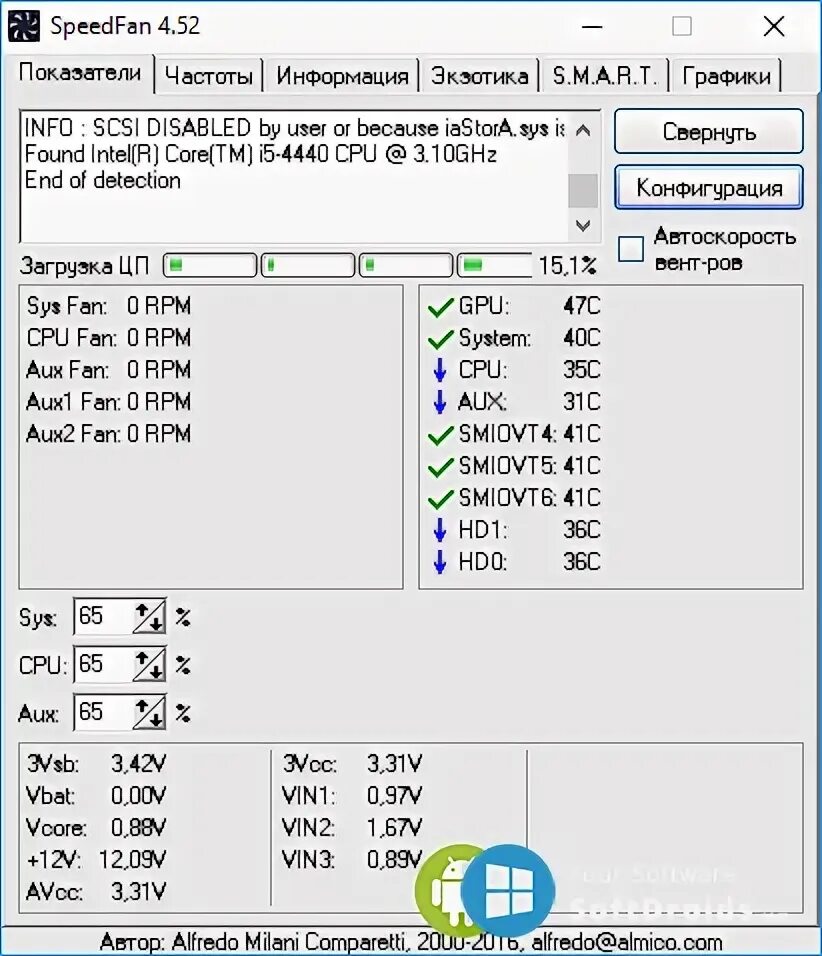Click the VIN1 0,97V voltage reading

pyautogui.click(x=352, y=796)
